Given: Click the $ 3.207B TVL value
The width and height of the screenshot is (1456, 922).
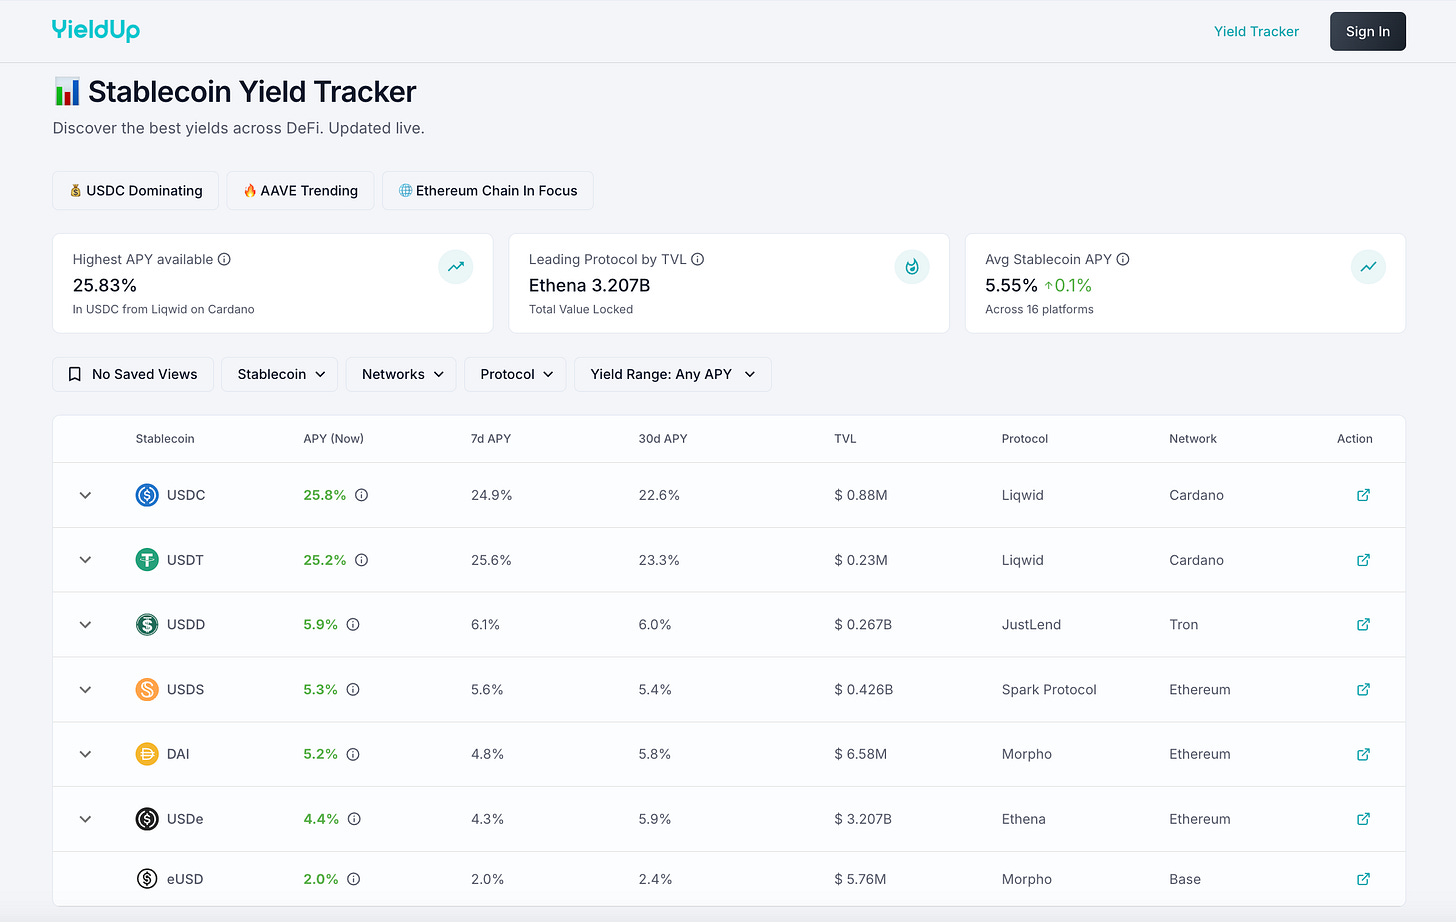Looking at the screenshot, I should pos(863,819).
